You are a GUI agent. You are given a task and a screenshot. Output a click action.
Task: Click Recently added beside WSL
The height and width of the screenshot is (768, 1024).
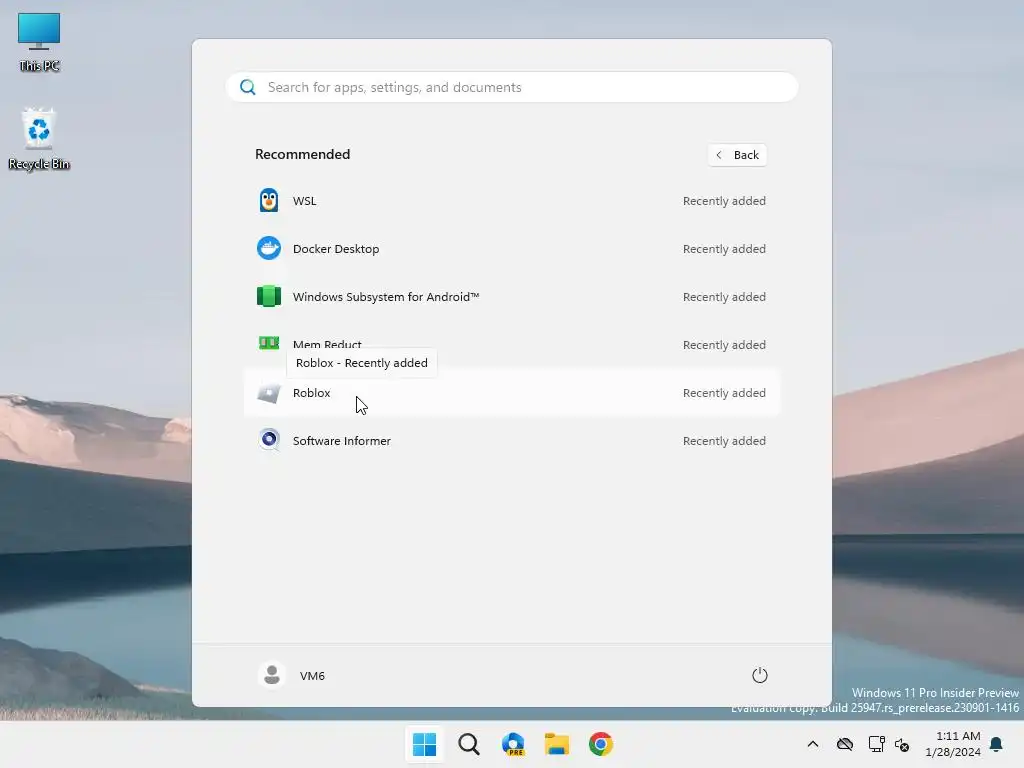coord(724,200)
